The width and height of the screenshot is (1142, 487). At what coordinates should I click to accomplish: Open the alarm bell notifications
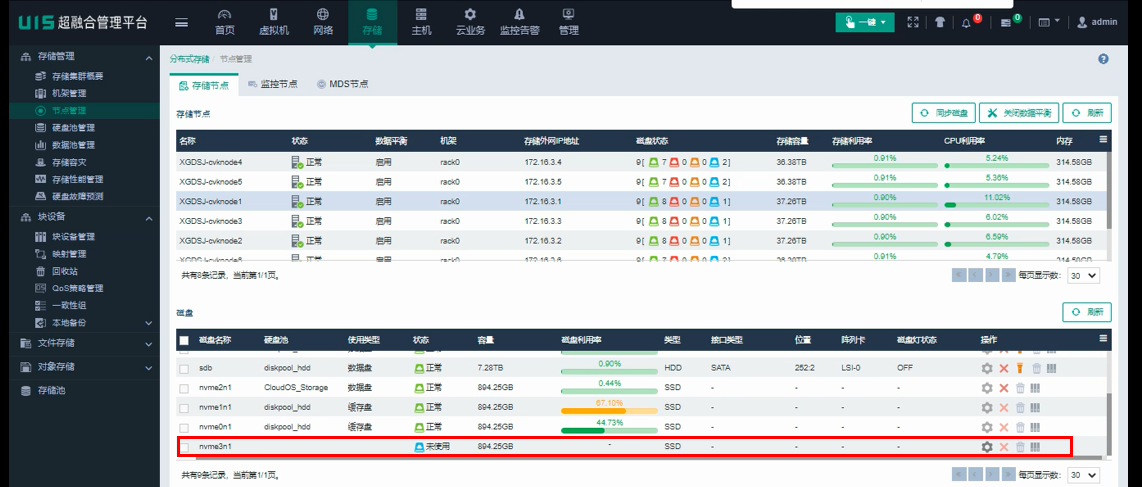[x=967, y=22]
